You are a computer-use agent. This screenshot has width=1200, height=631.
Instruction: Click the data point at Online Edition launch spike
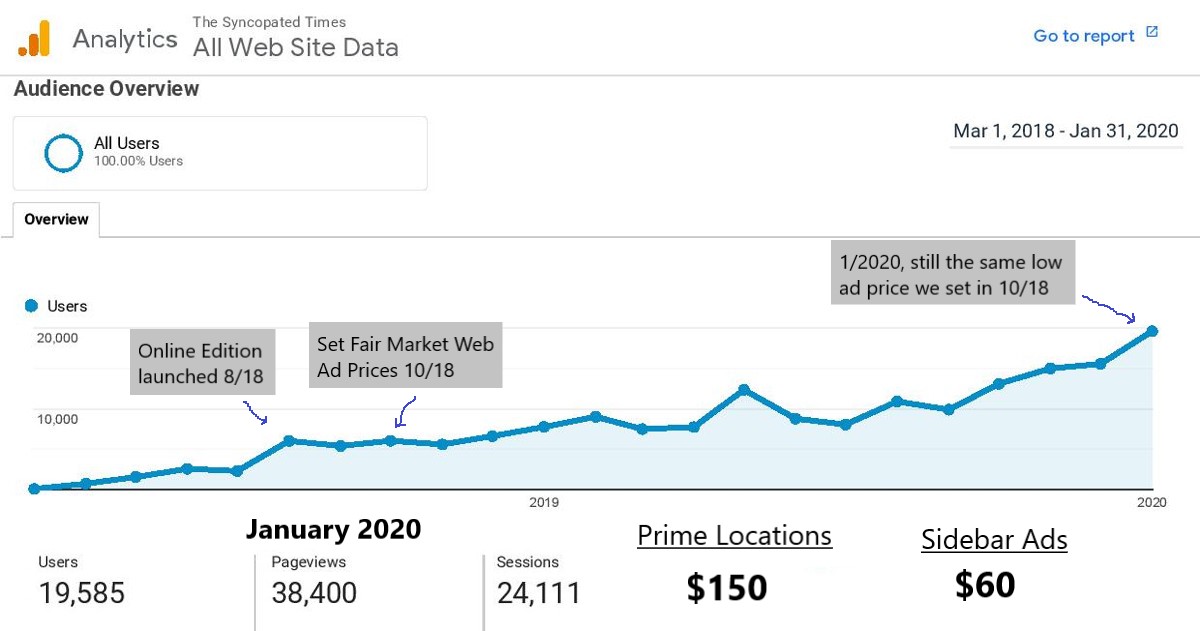(x=288, y=440)
